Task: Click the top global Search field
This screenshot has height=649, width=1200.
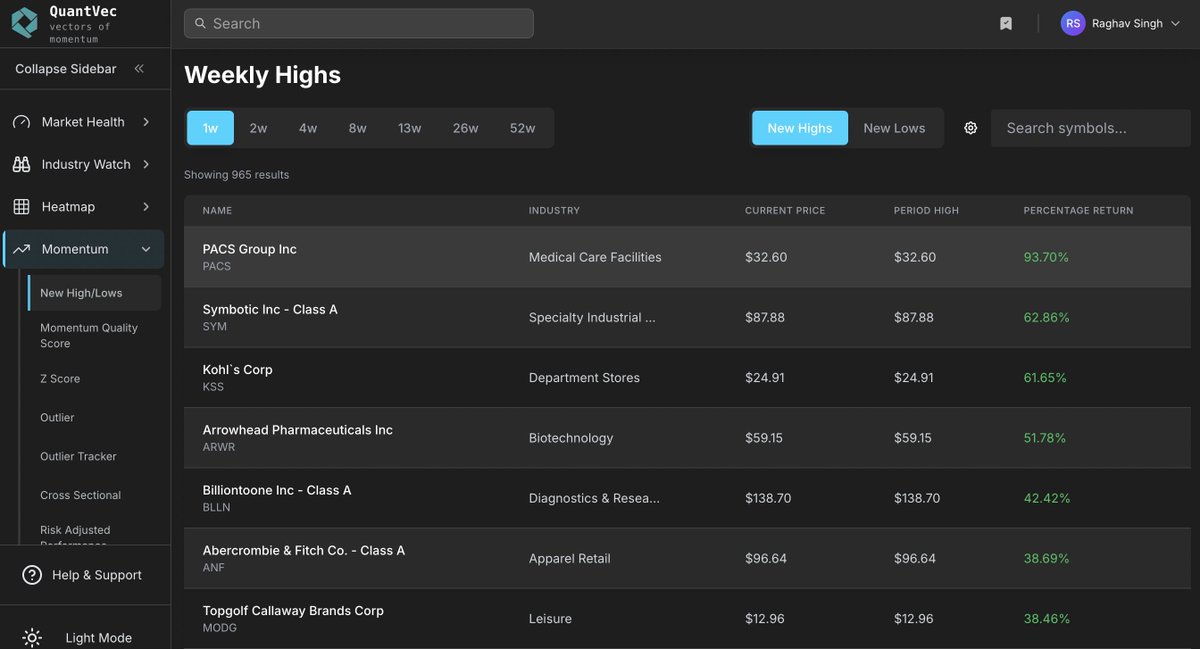Action: coord(358,23)
